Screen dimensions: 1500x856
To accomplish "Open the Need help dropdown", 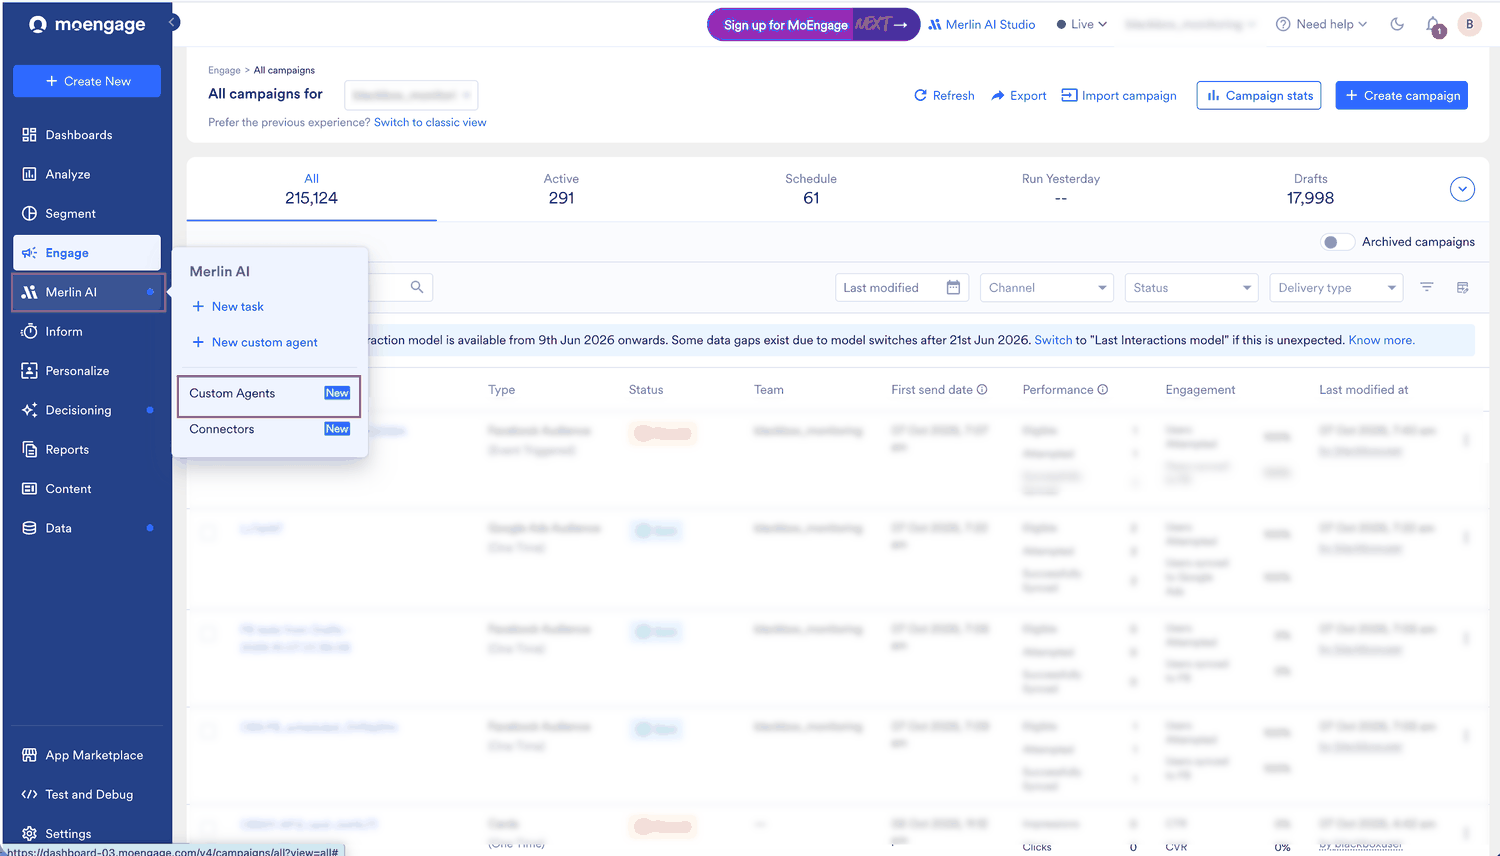I will point(1321,24).
